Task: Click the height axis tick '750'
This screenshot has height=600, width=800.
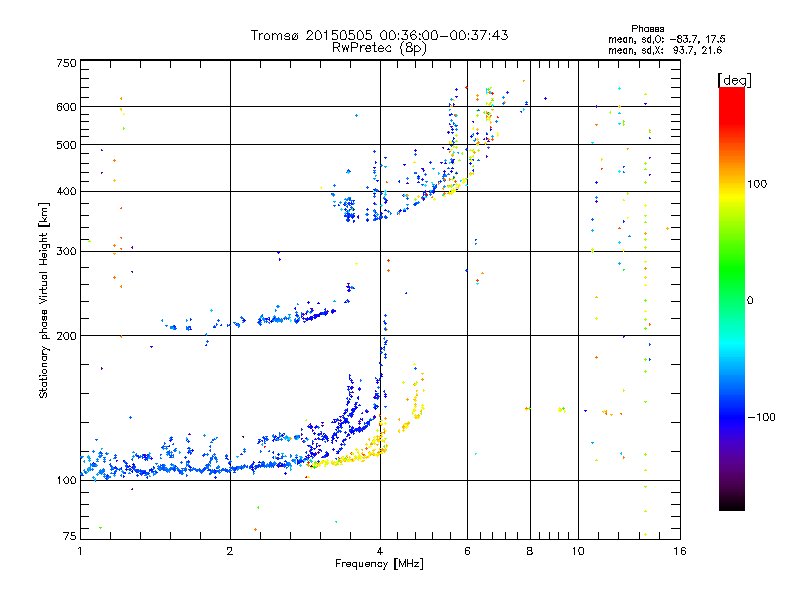Action: coord(67,63)
